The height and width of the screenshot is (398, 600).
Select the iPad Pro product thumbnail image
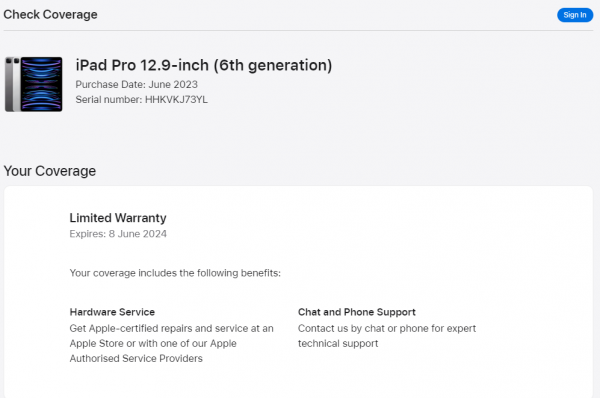point(34,84)
